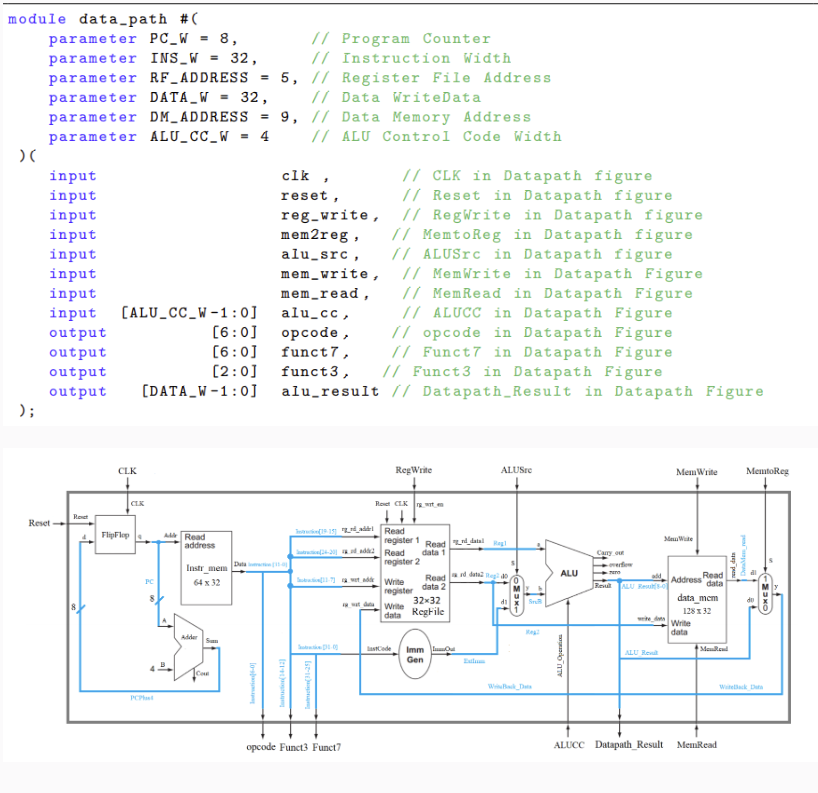This screenshot has width=818, height=793.
Task: Select the ALU block in the datapath diagram
Action: click(570, 575)
